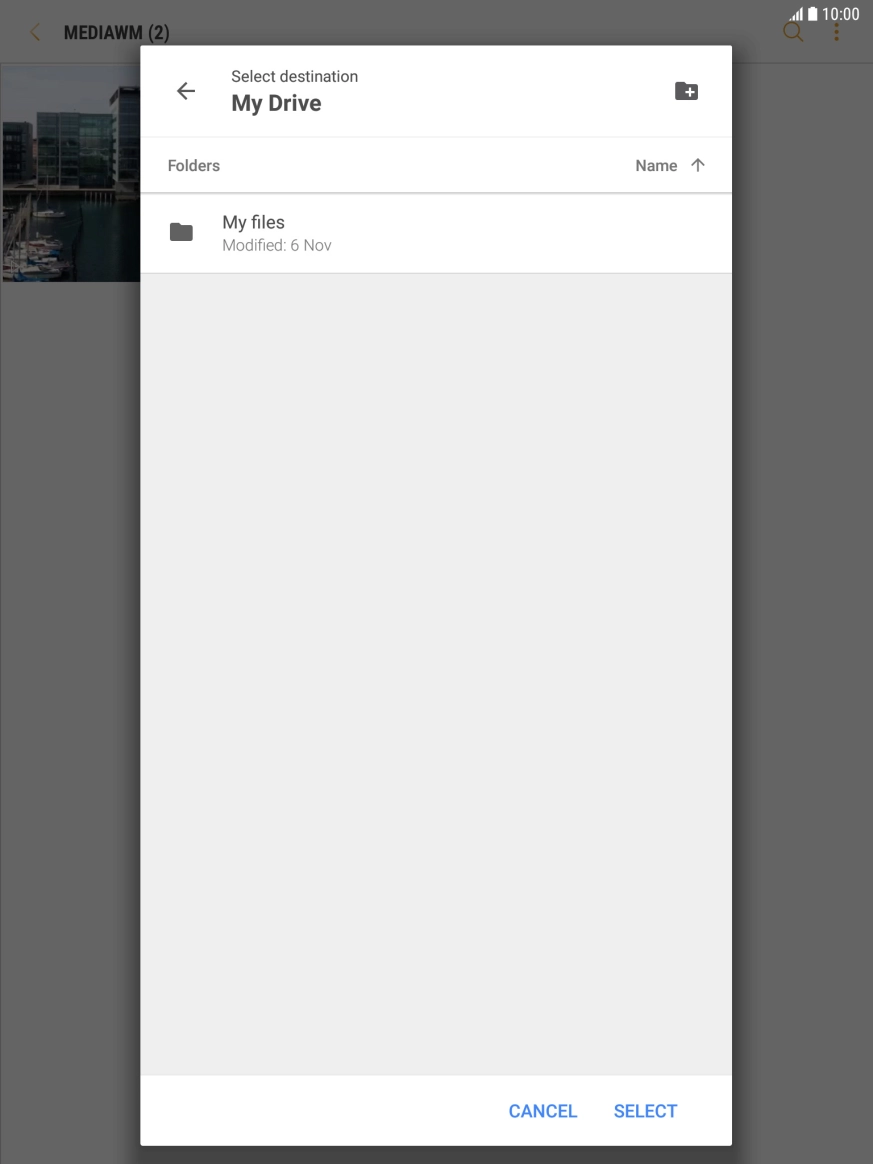Open the overflow menu with three dots
873x1164 pixels.
point(837,31)
